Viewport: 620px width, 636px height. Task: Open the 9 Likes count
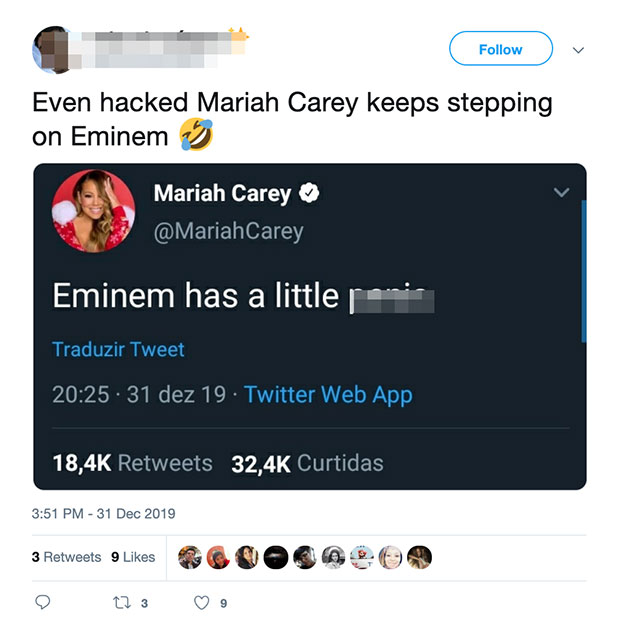[133, 557]
